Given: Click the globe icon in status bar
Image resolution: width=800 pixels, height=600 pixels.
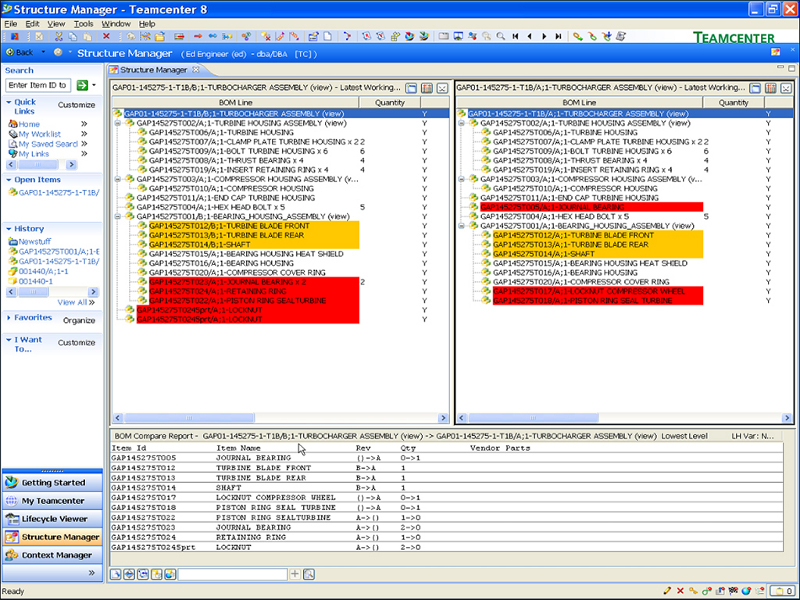Looking at the screenshot, I should [x=746, y=591].
